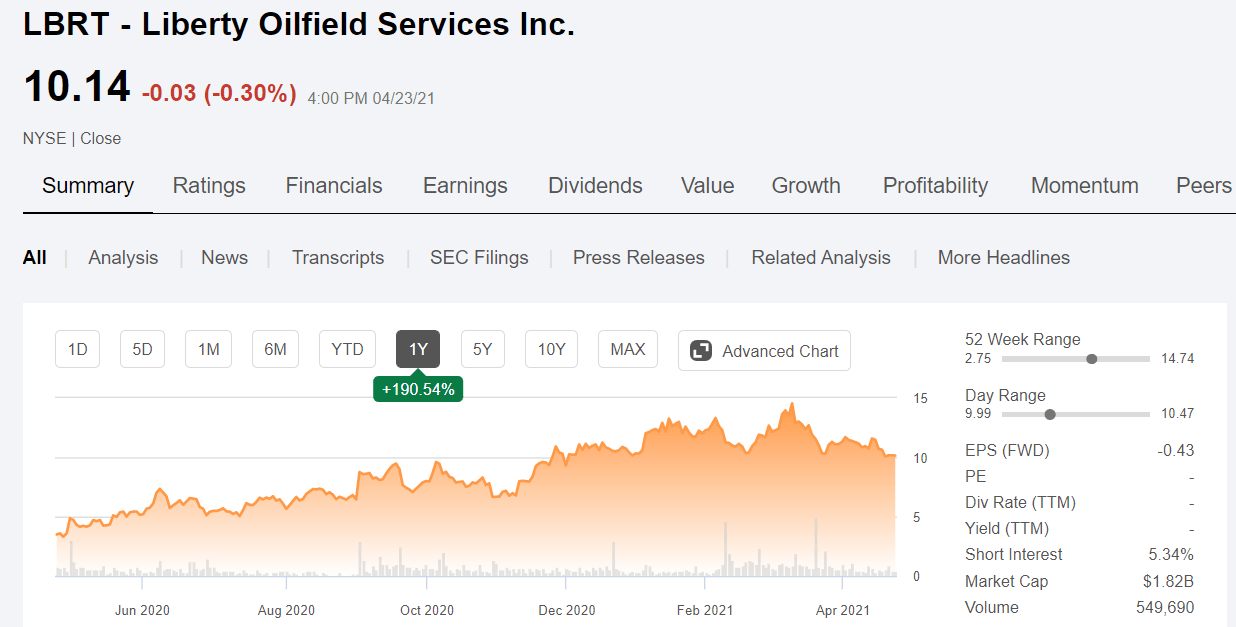Open the Transcripts list
1236x627 pixels.
tap(338, 257)
